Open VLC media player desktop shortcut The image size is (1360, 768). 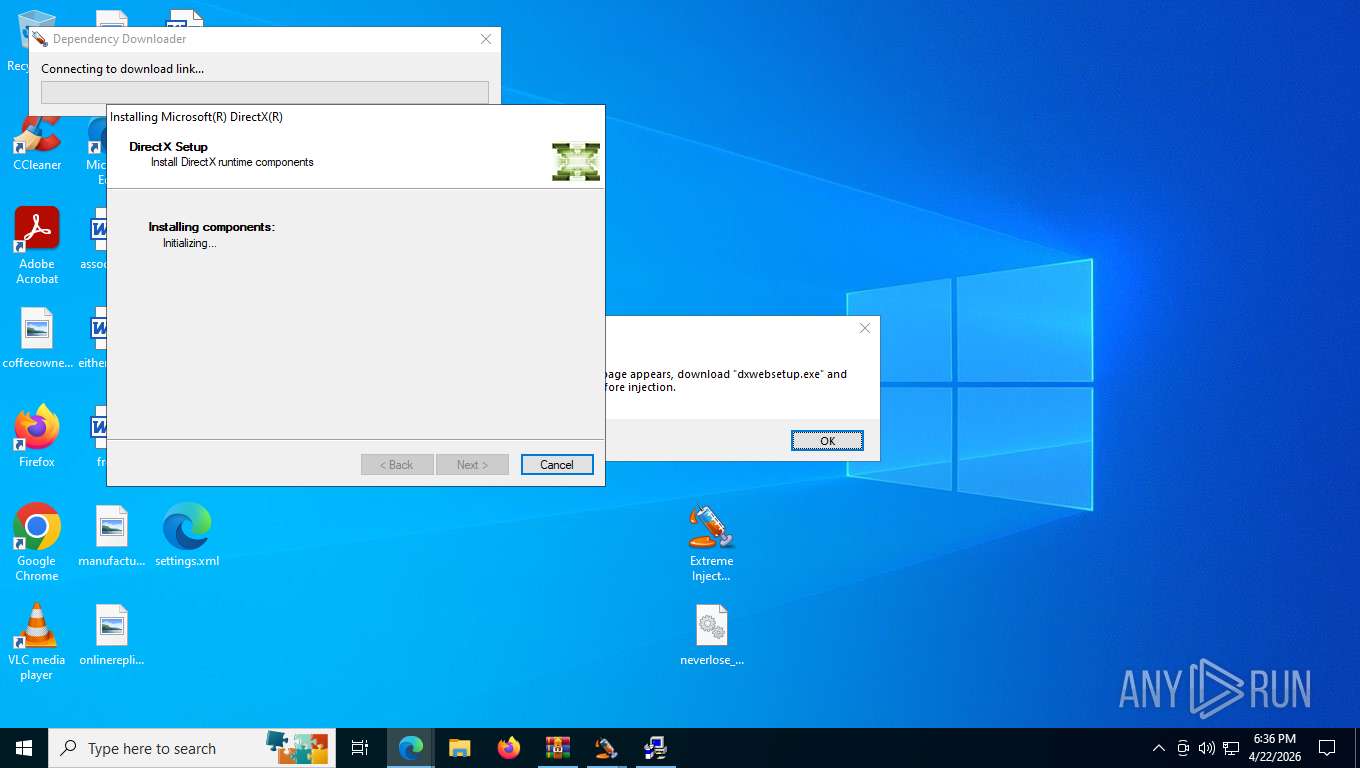coord(37,641)
